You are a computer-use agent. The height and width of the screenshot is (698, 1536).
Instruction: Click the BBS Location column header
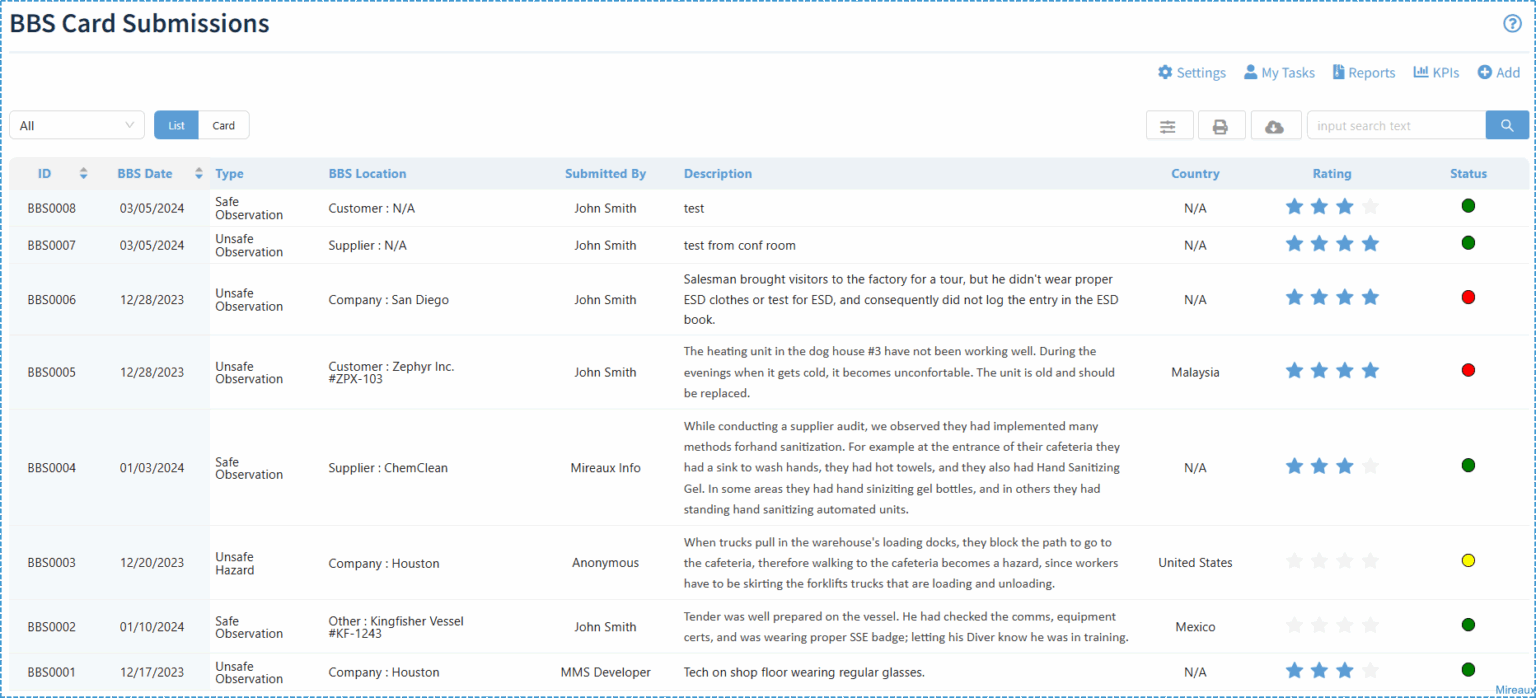point(367,174)
